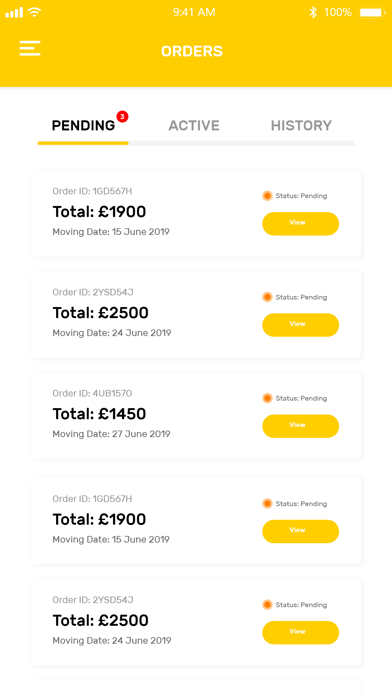
Task: Open order card with moving date 27 June
Action: coord(196,415)
